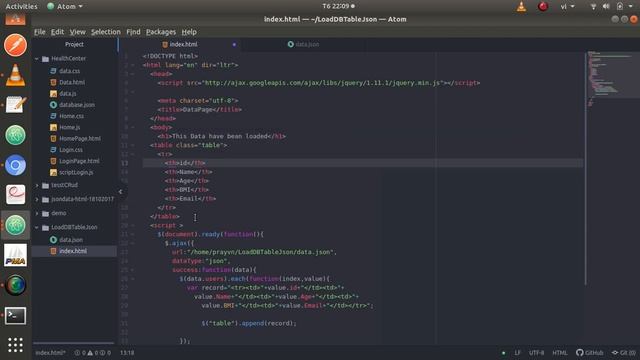Open the File menu

pos(40,32)
